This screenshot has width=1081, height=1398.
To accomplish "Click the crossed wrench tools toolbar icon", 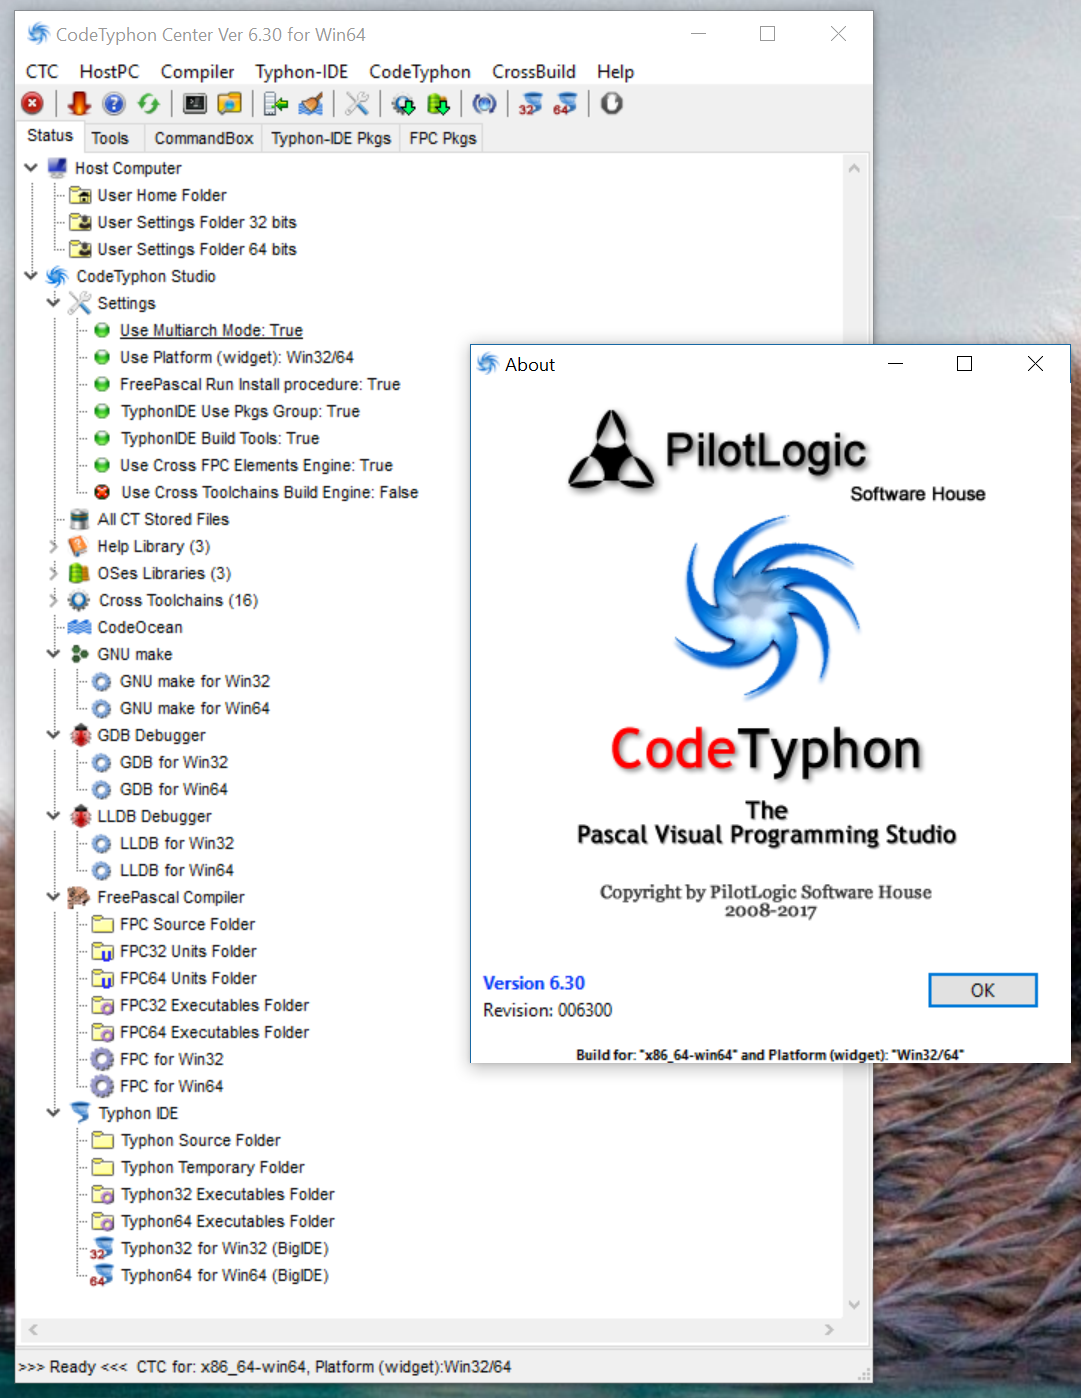I will coord(357,103).
